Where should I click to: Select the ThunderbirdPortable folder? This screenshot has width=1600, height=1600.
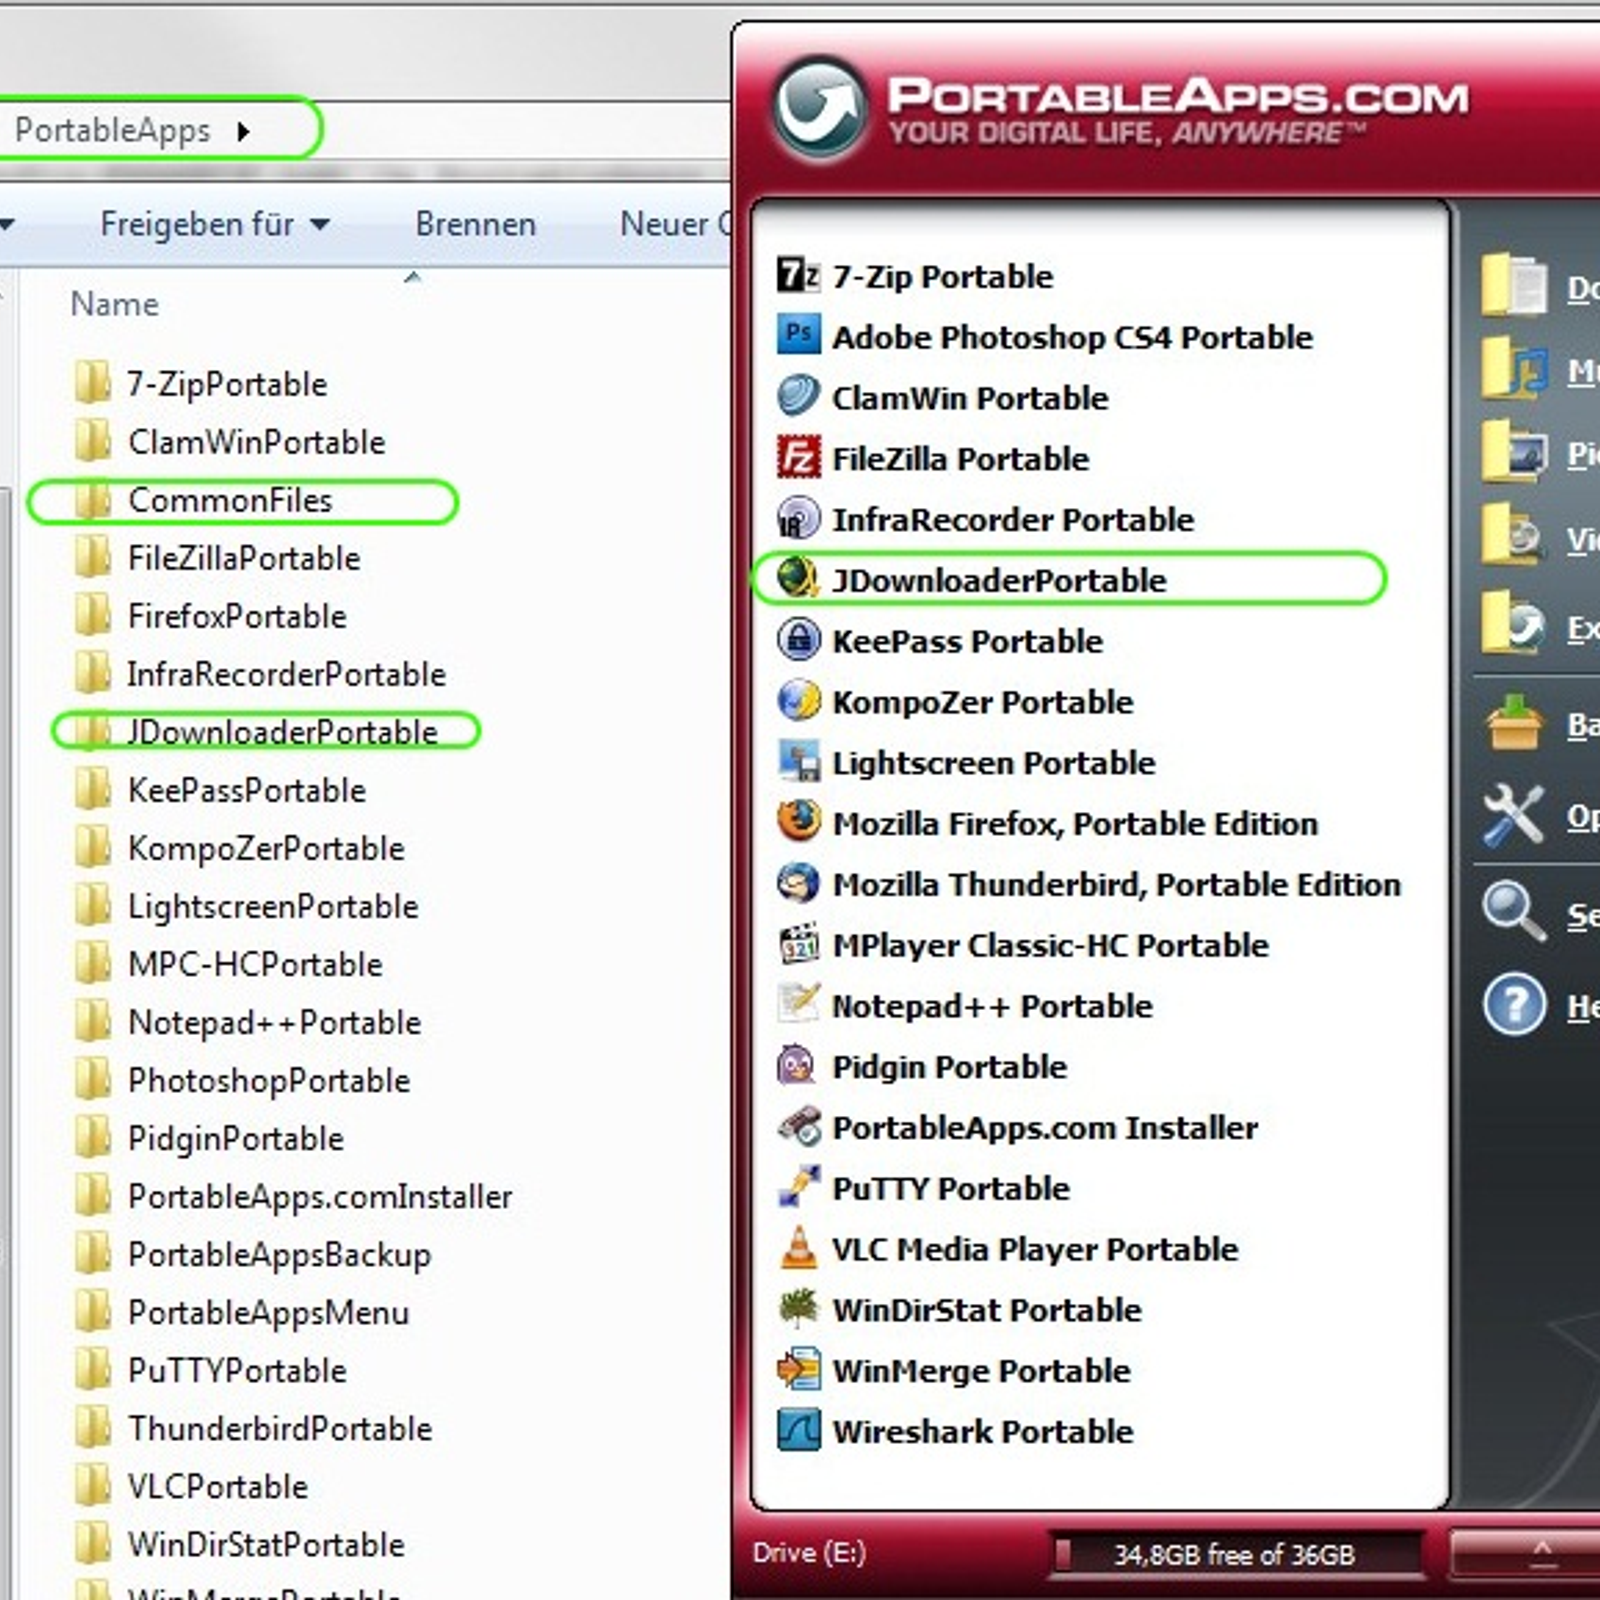coord(254,1428)
